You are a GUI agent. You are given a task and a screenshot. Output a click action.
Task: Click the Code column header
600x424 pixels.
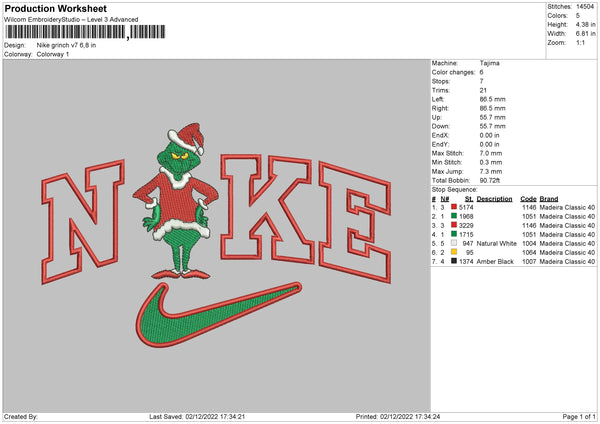pyautogui.click(x=528, y=199)
